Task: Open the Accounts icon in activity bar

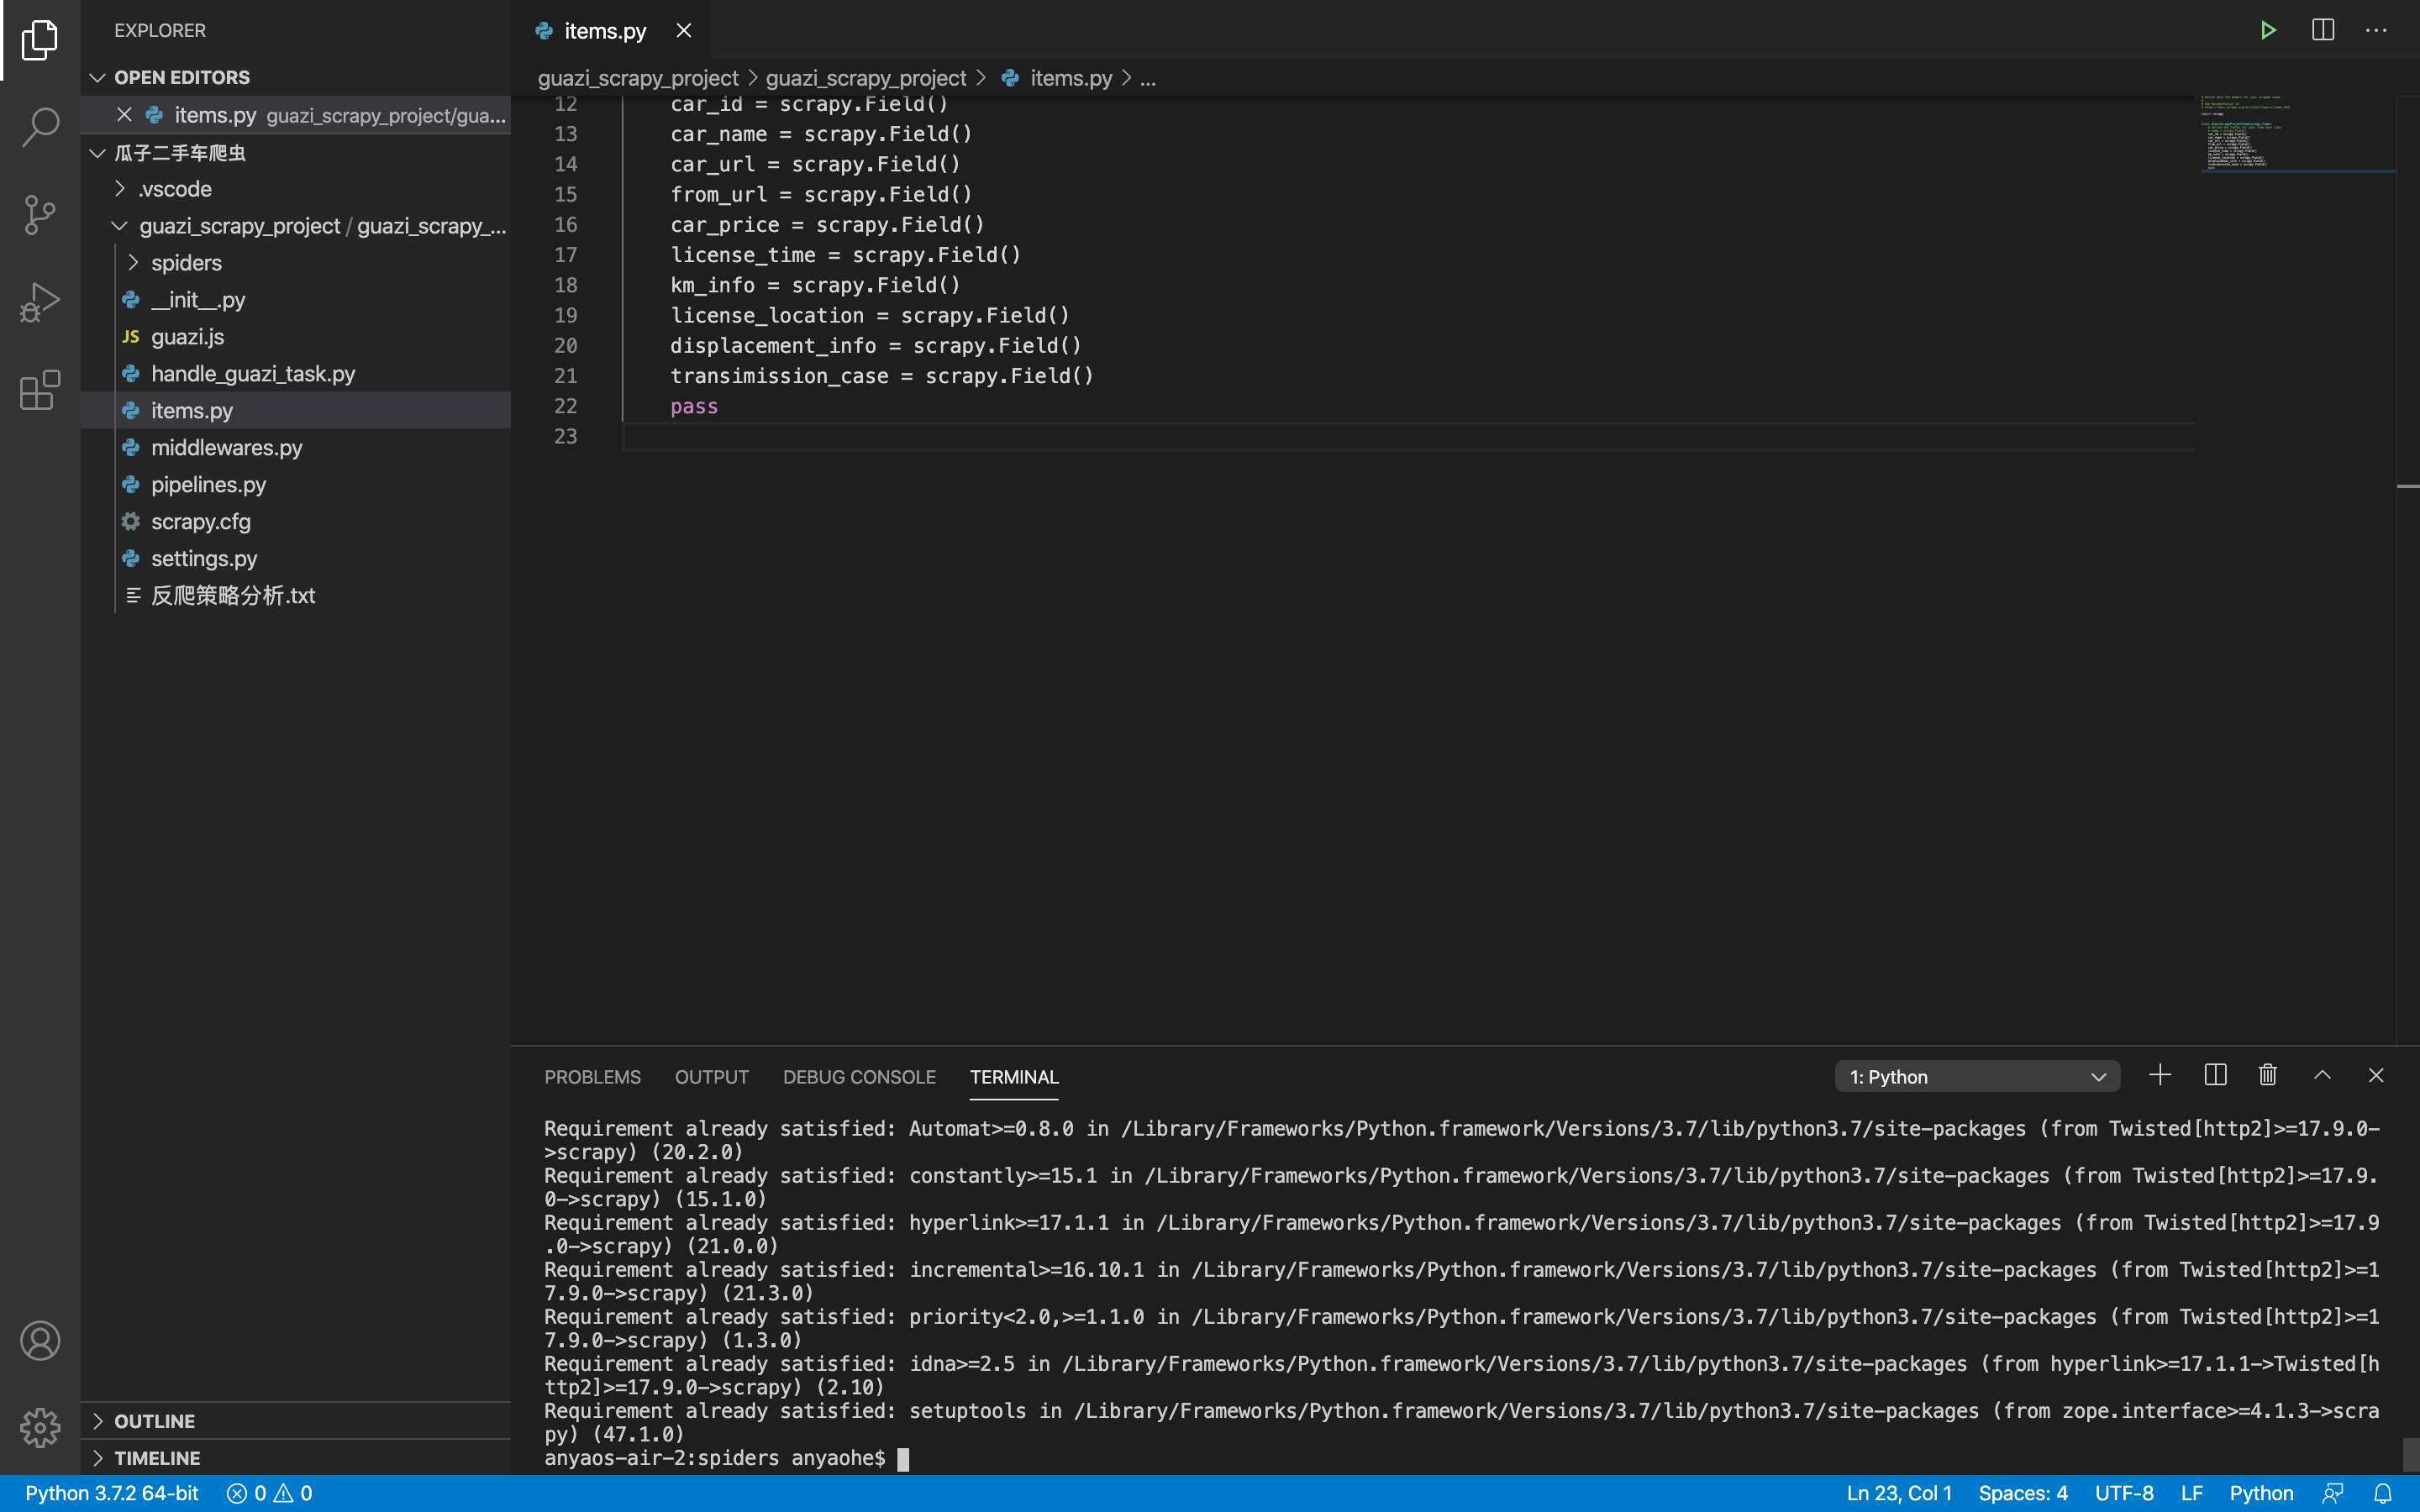Action: 40,1340
